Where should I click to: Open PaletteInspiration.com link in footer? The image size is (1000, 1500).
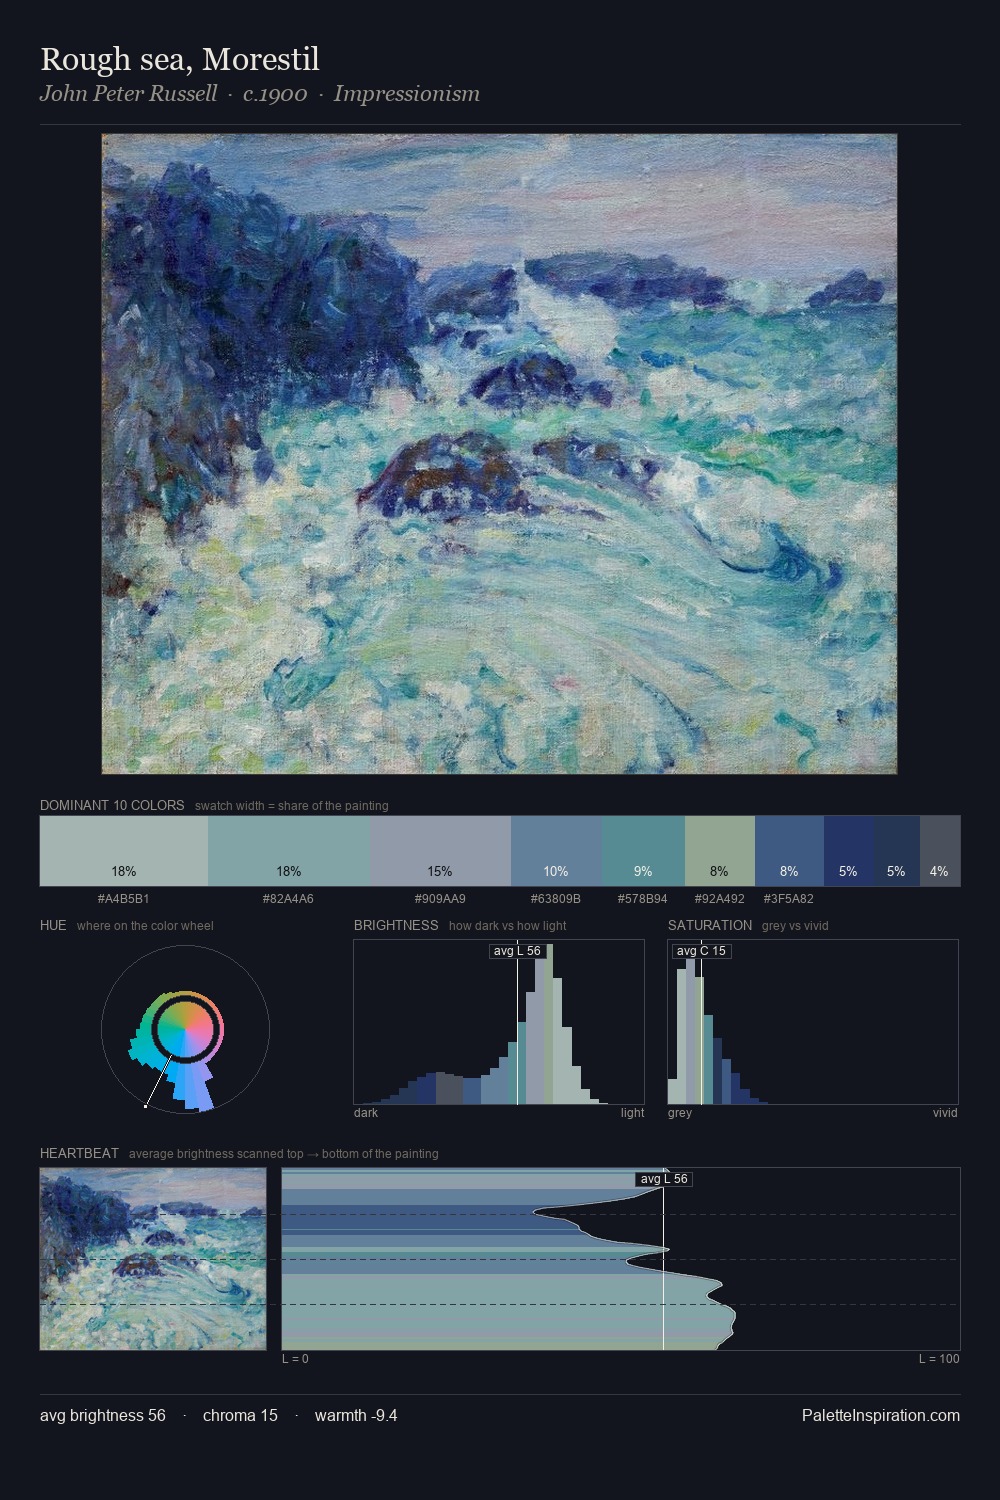[x=881, y=1415]
